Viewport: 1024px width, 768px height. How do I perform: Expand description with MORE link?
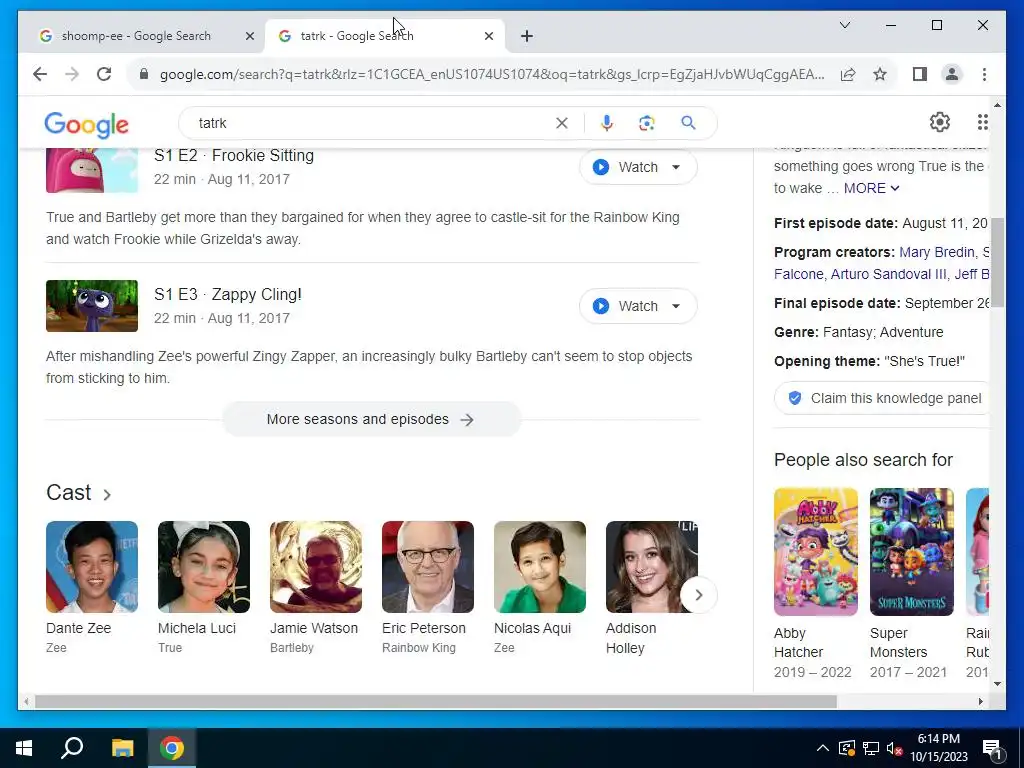click(871, 188)
